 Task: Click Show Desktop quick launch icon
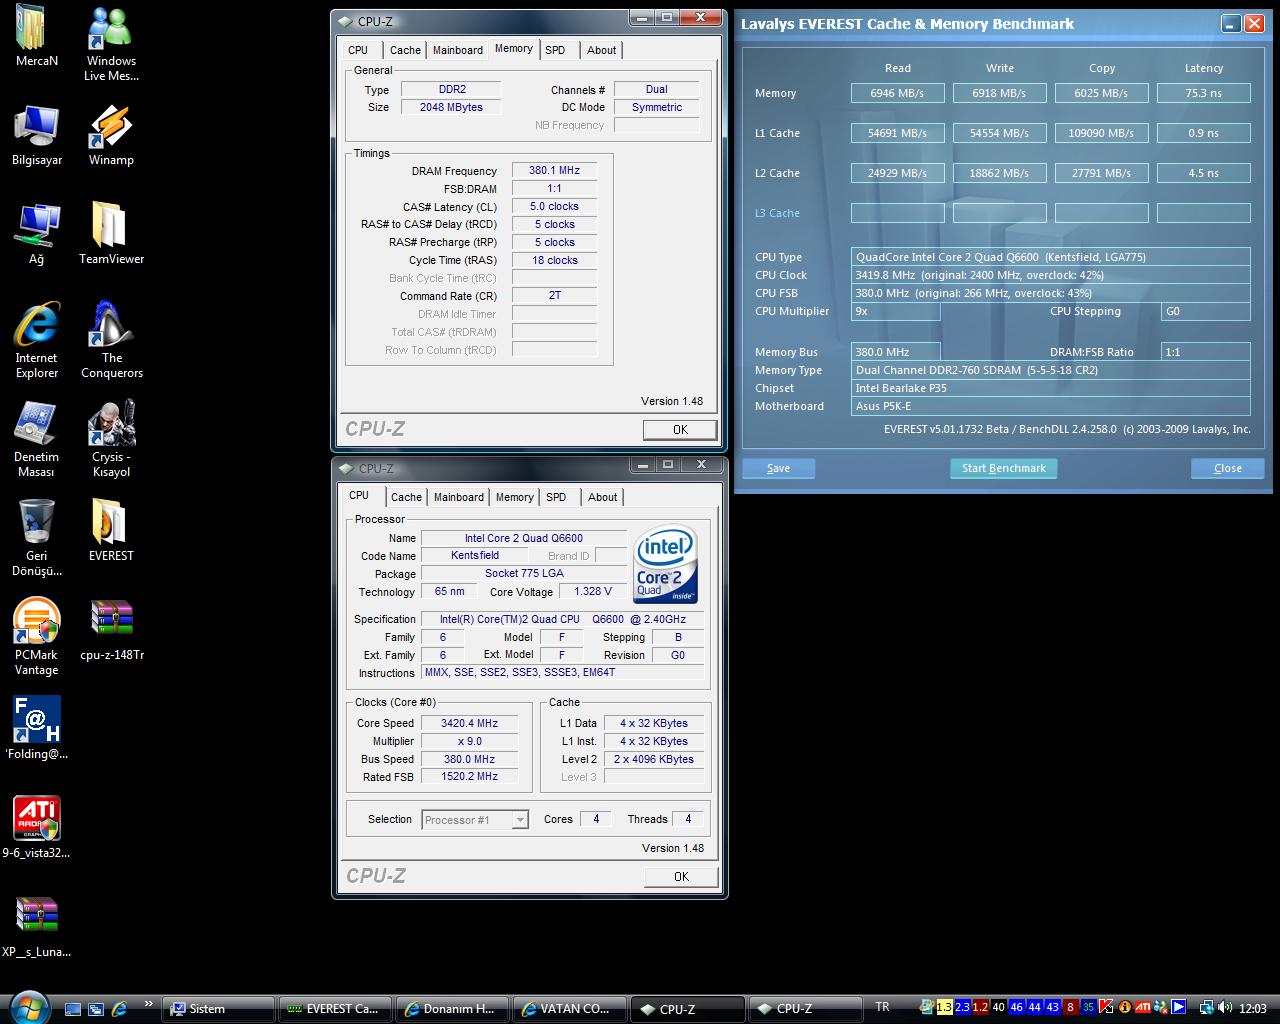coord(73,1009)
